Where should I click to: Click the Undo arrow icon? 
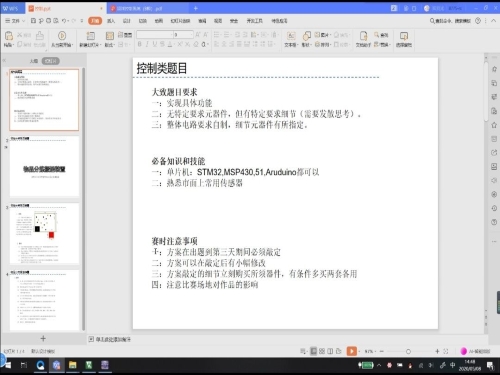(x=64, y=21)
